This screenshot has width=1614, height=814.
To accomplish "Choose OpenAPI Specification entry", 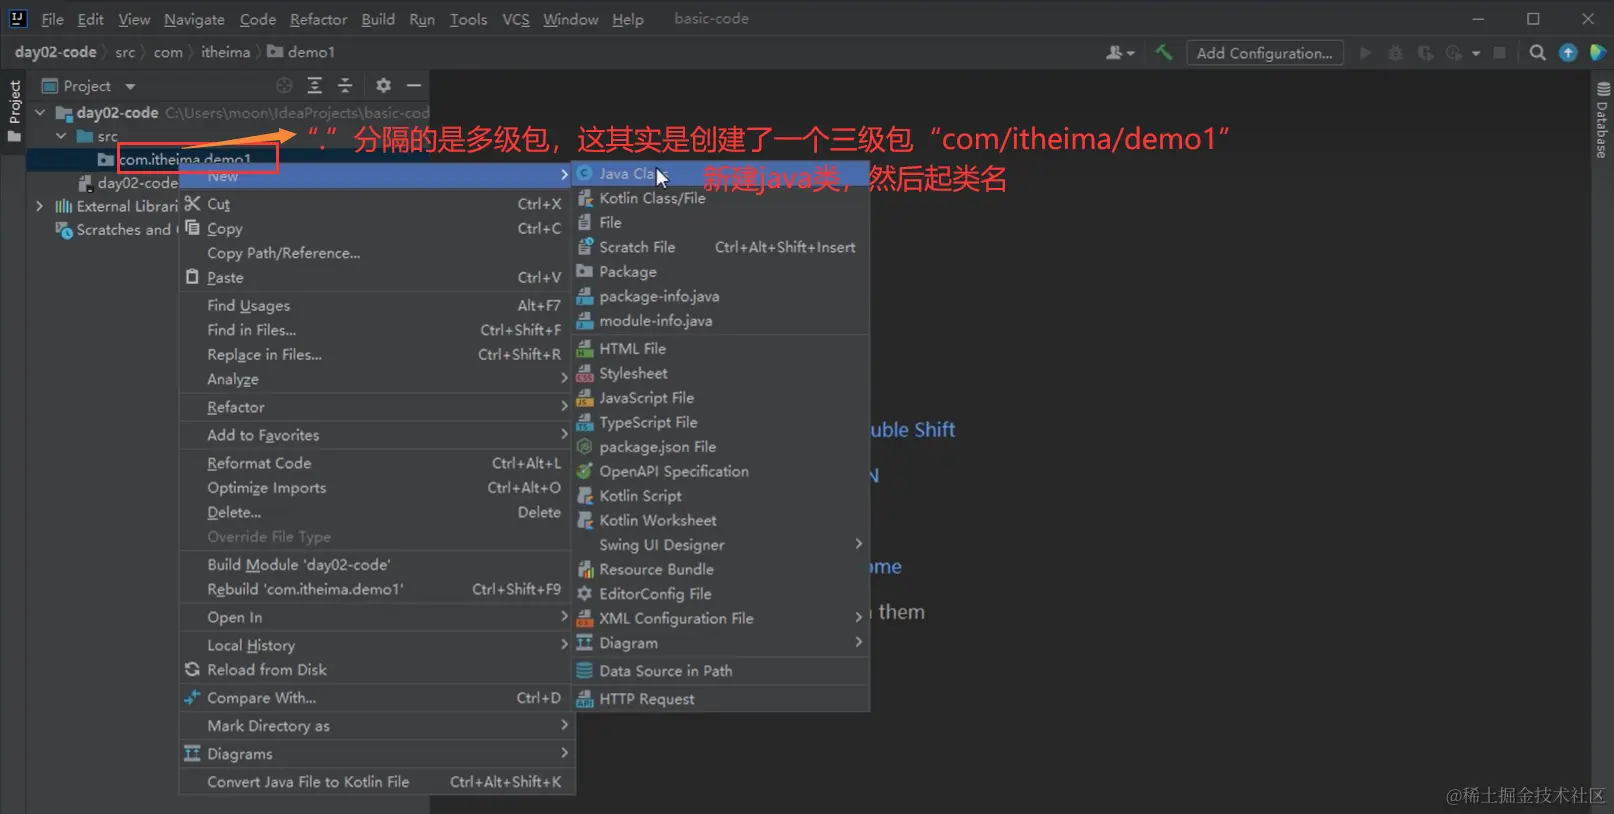I will tap(721, 471).
